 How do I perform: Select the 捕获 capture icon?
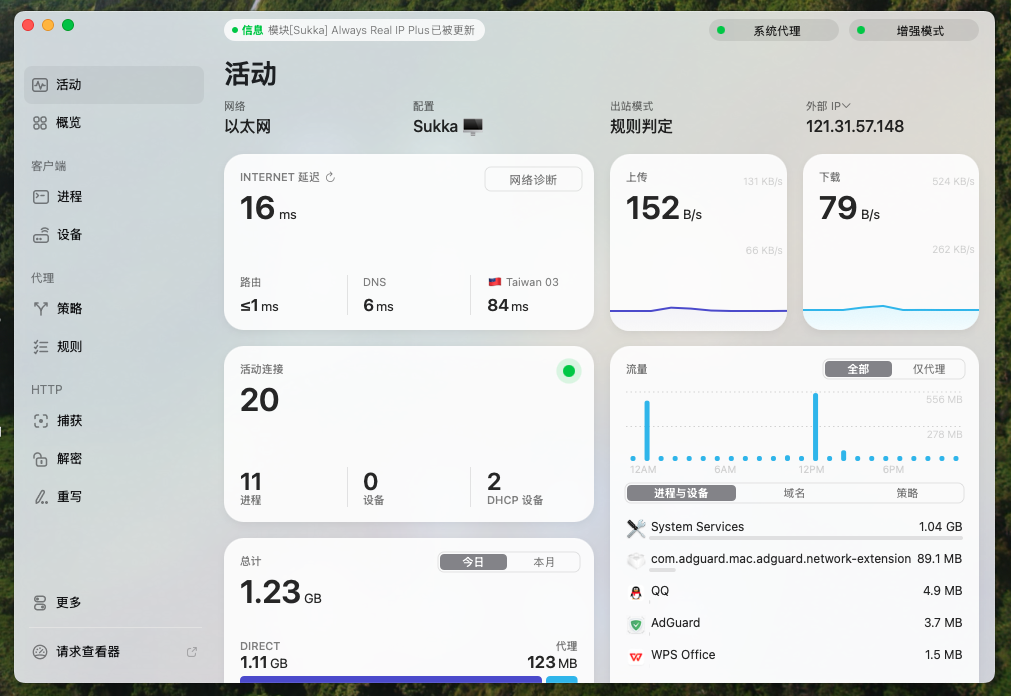40,421
